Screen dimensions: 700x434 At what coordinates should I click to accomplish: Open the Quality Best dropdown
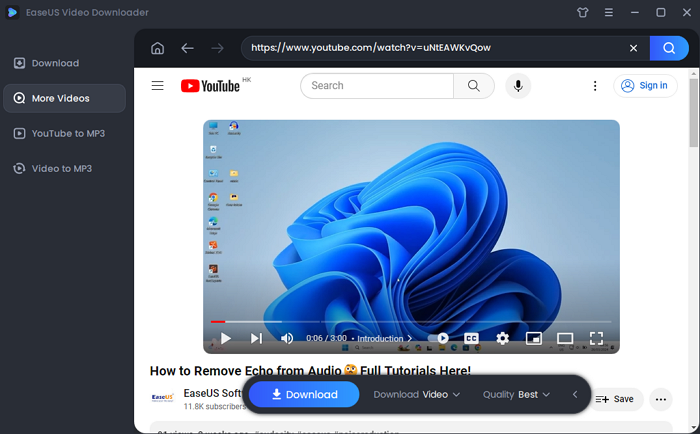click(x=516, y=395)
